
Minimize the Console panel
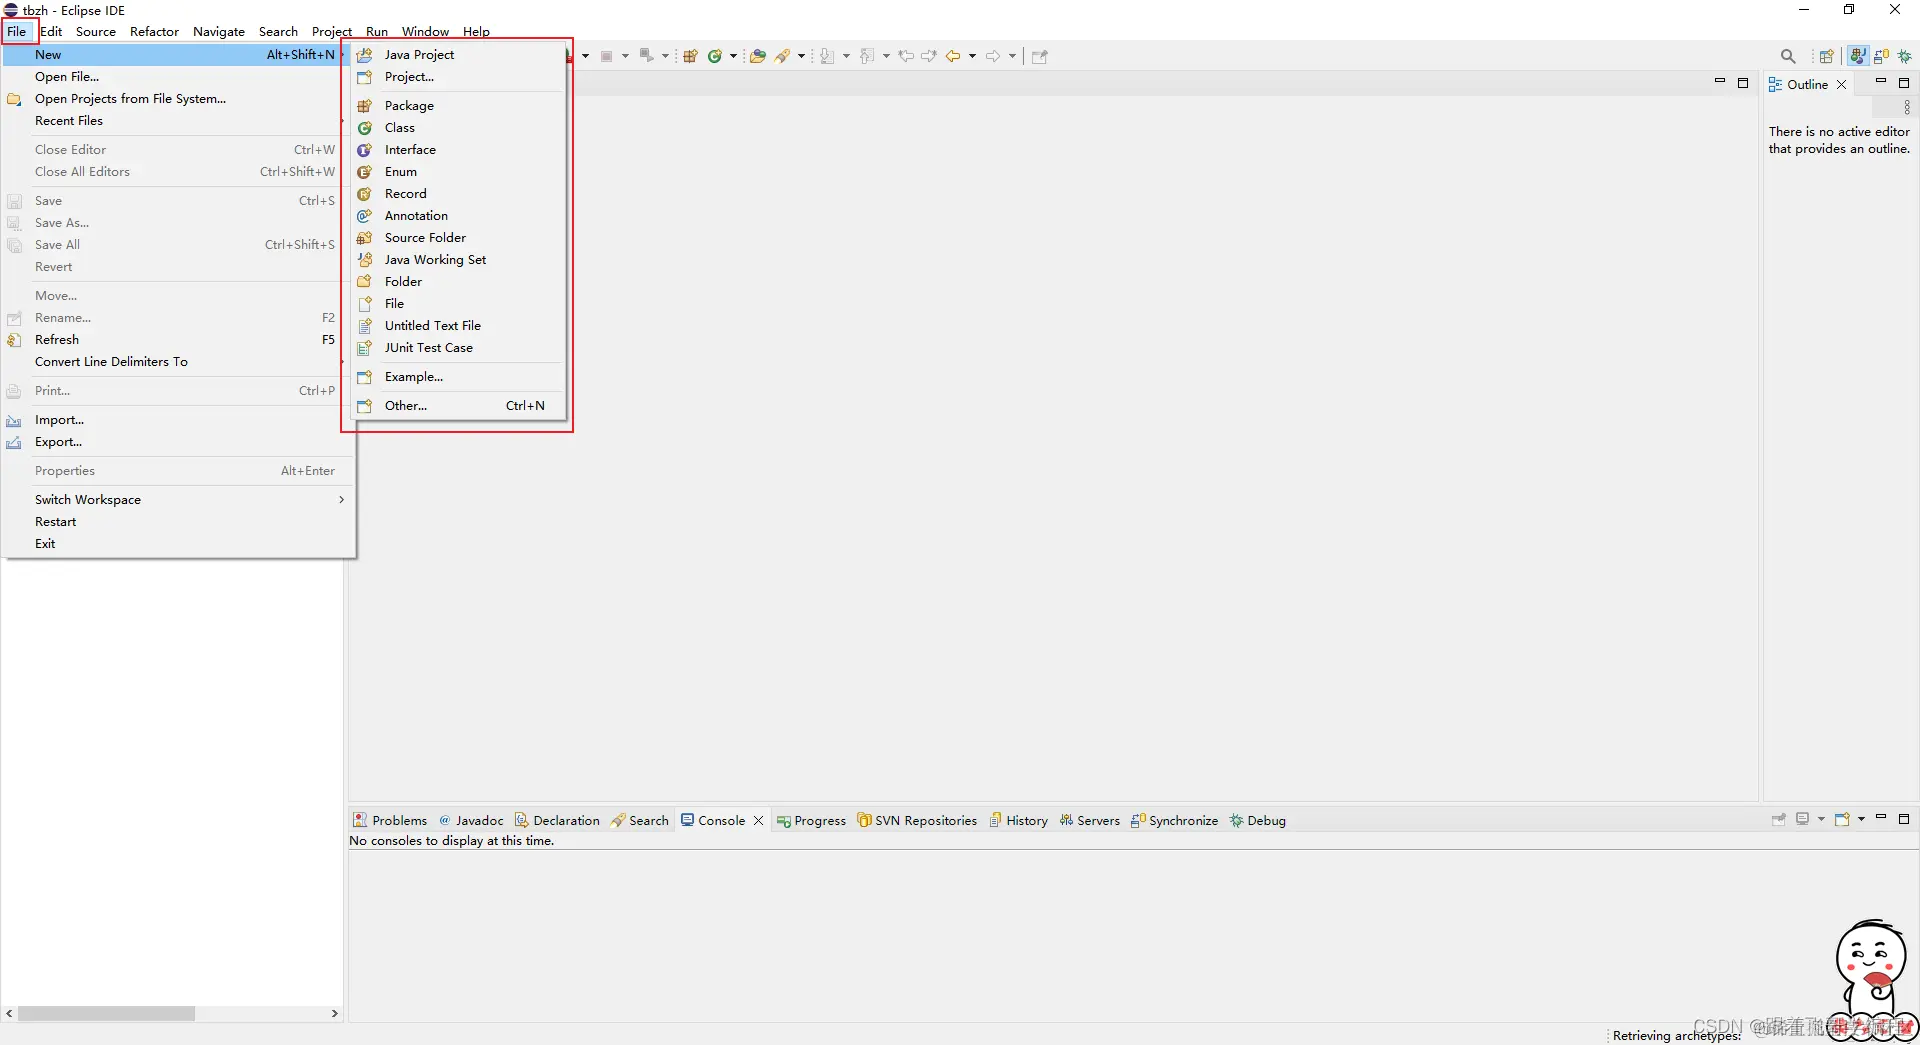[1881, 817]
